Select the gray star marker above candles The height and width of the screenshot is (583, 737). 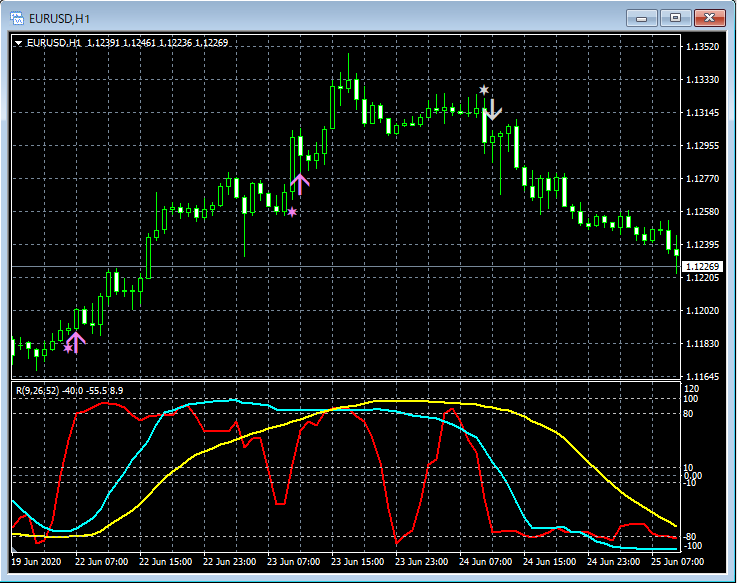point(484,89)
